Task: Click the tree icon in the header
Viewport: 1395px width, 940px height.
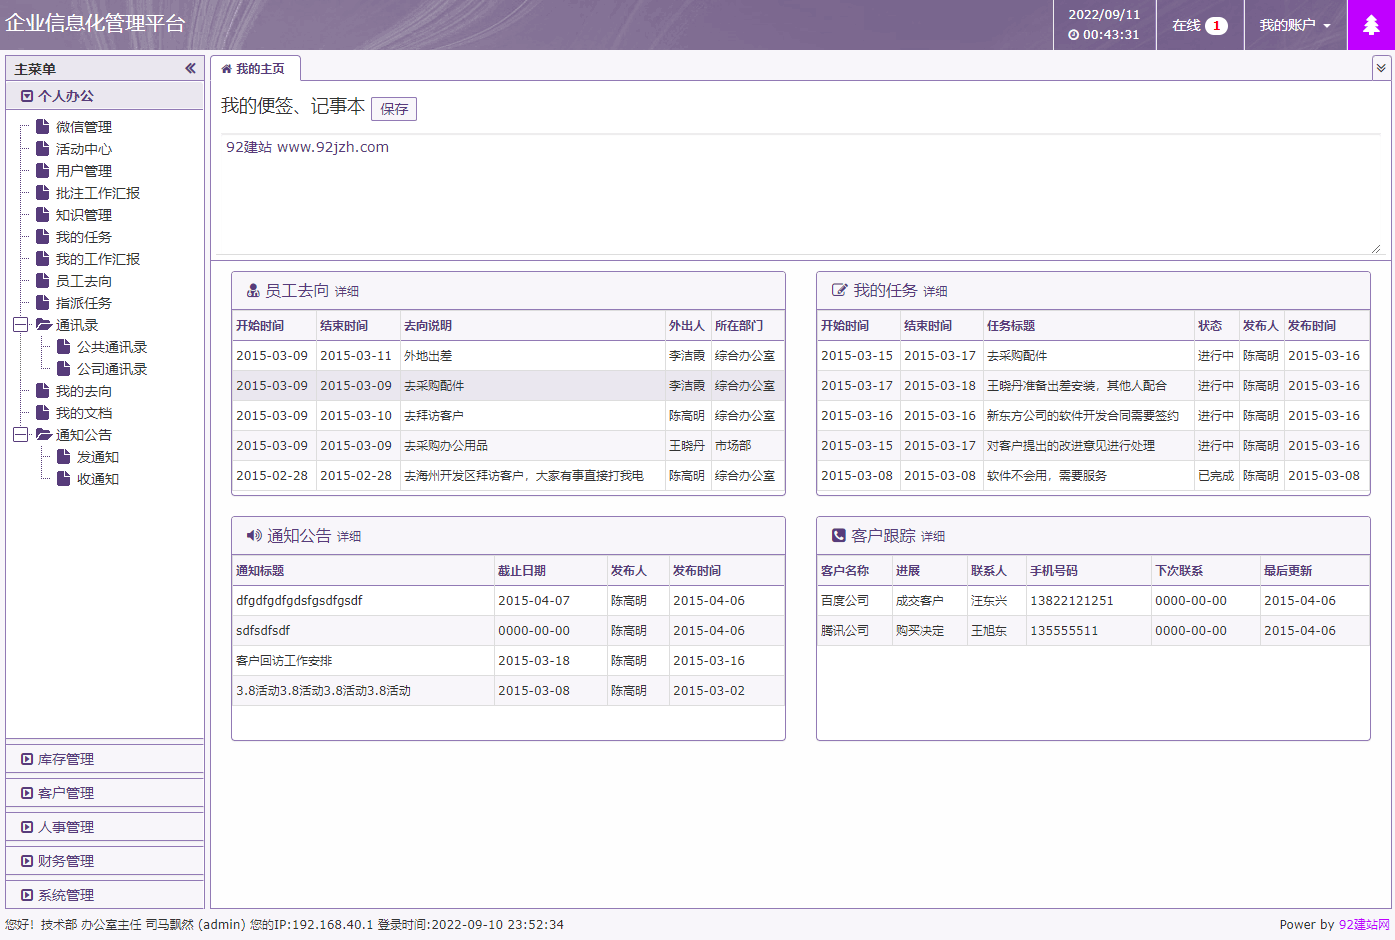Action: [1371, 25]
